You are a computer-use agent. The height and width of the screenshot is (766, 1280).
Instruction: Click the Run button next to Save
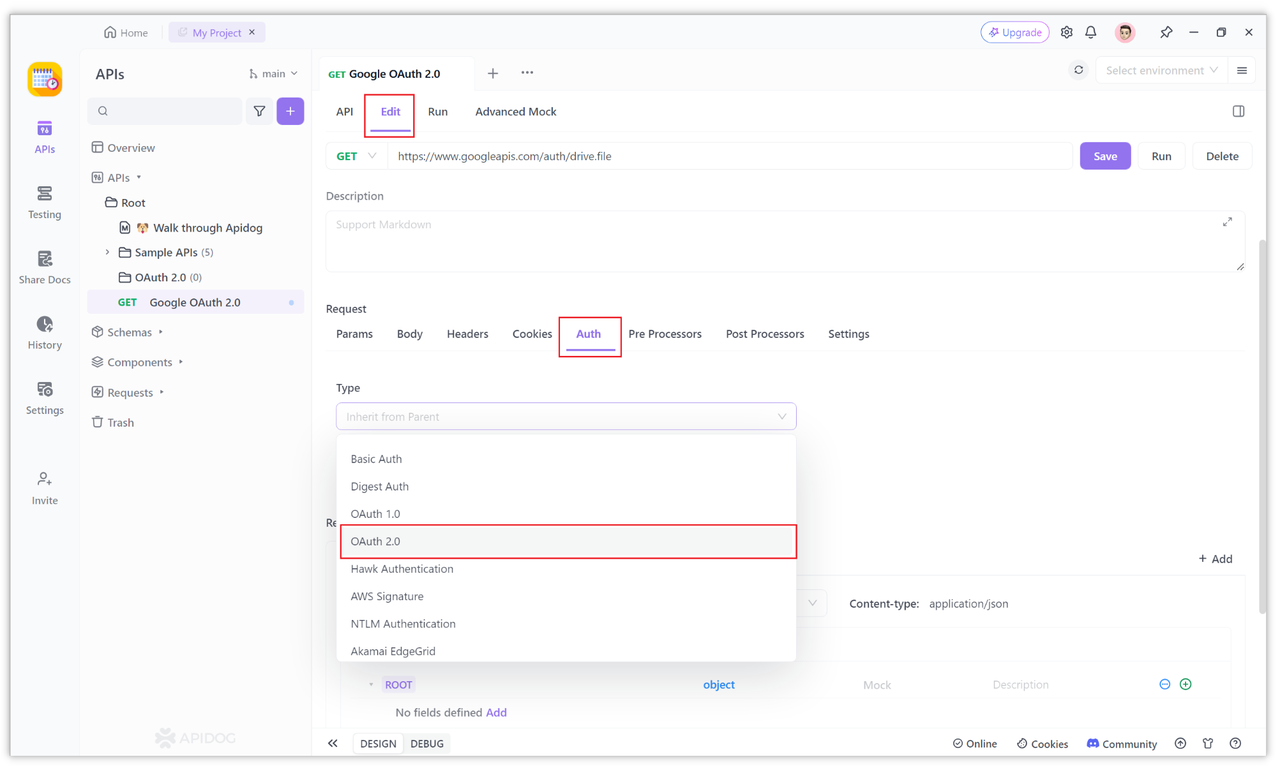[x=1161, y=156]
